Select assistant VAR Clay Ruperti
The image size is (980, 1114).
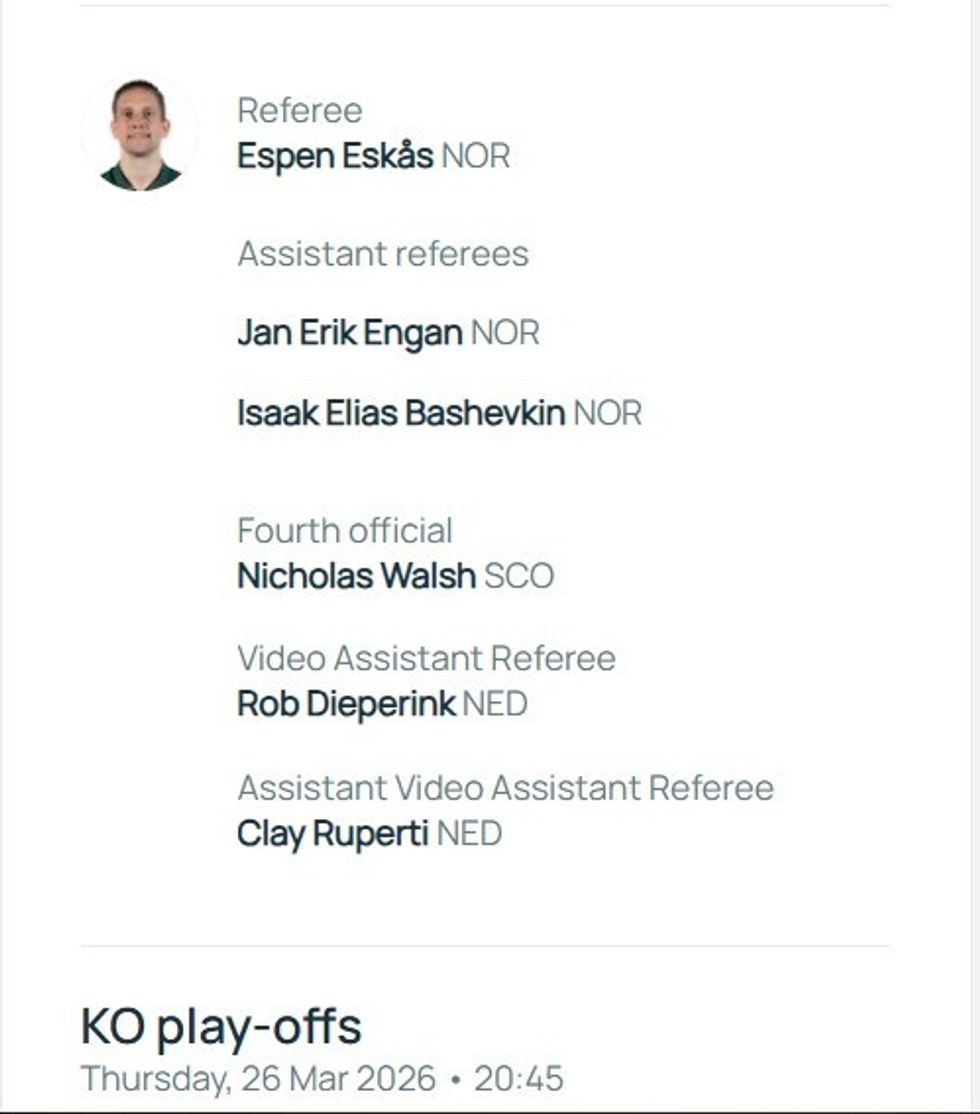(x=333, y=834)
